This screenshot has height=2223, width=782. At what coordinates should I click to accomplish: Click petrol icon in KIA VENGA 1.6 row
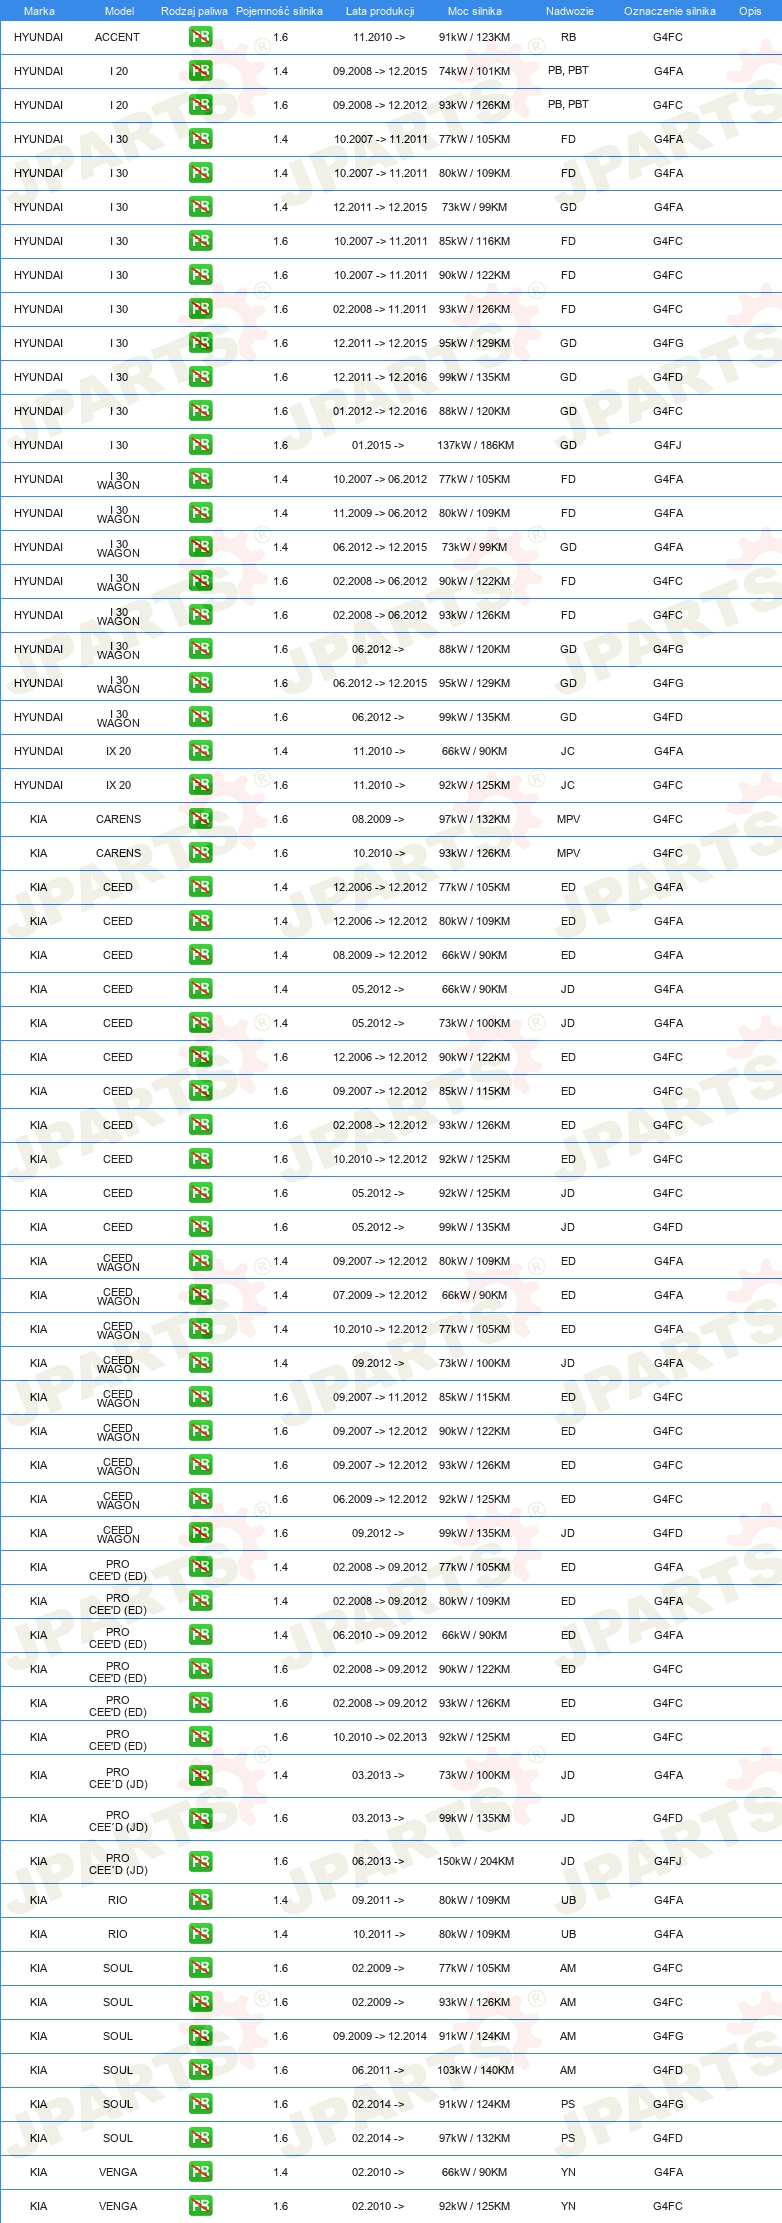click(200, 2206)
